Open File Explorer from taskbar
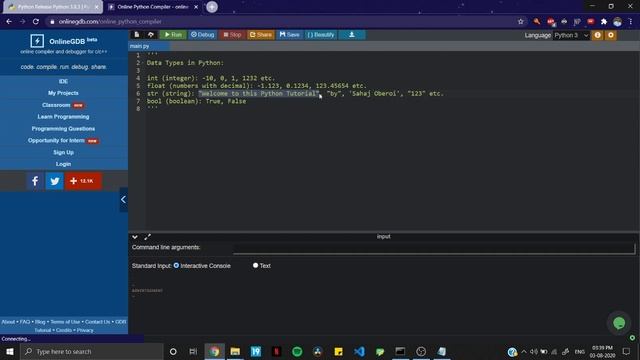Screen dimensions: 640x360 [235, 351]
